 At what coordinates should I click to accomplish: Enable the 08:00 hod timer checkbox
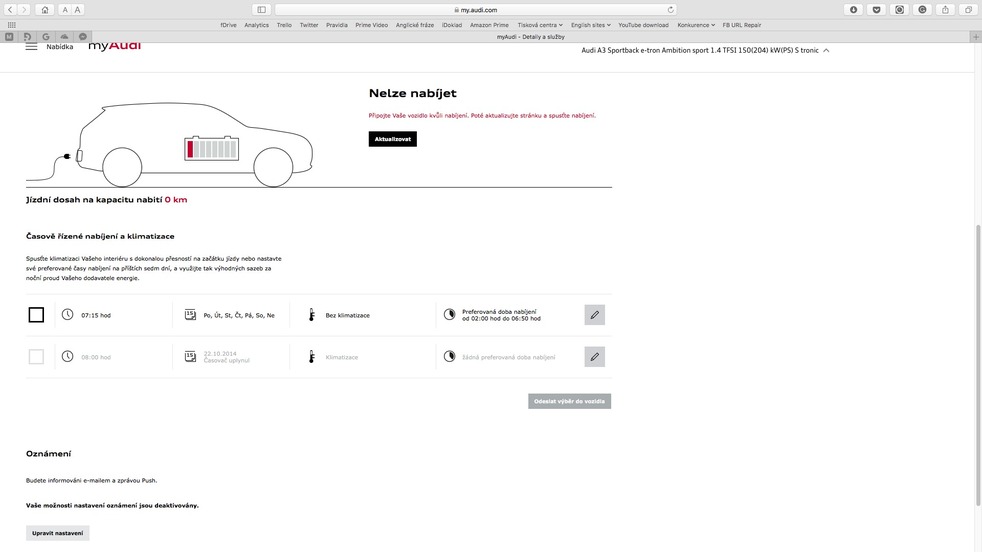tap(36, 357)
